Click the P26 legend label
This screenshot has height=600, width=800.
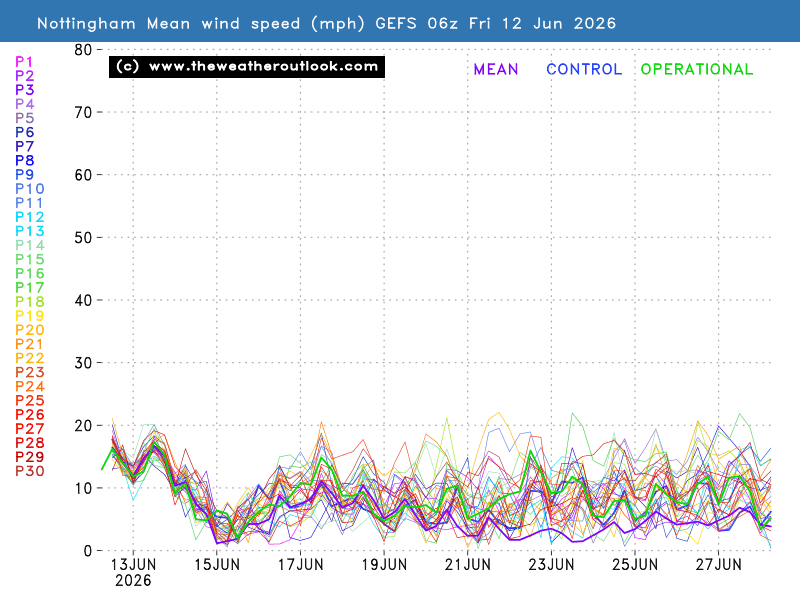point(30,415)
